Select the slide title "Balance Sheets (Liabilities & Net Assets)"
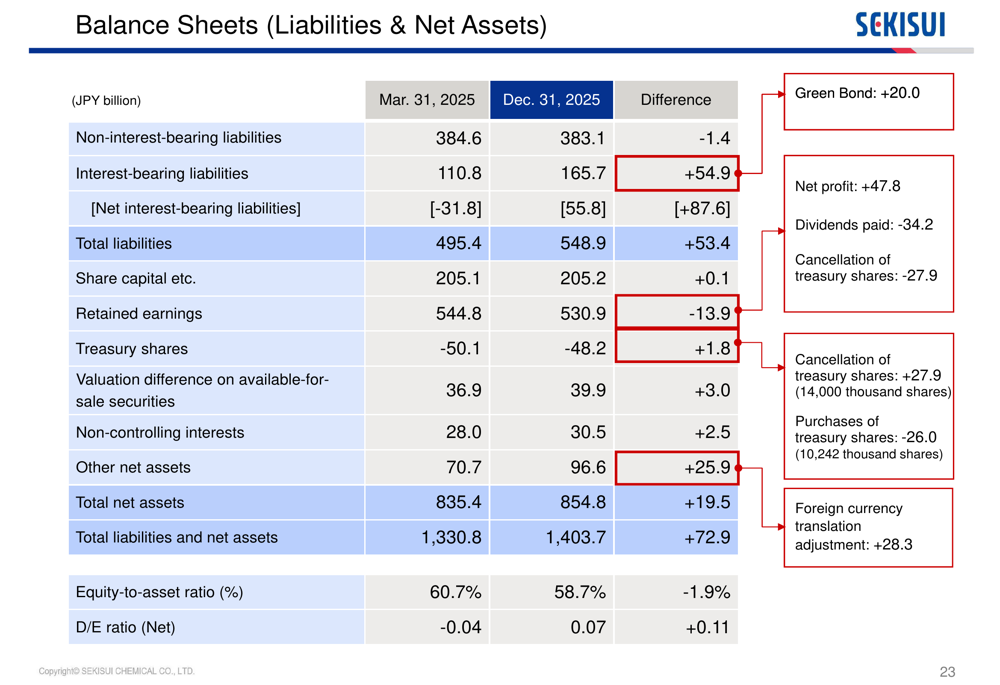Screen dimensions: 1000x685 [x=311, y=26]
